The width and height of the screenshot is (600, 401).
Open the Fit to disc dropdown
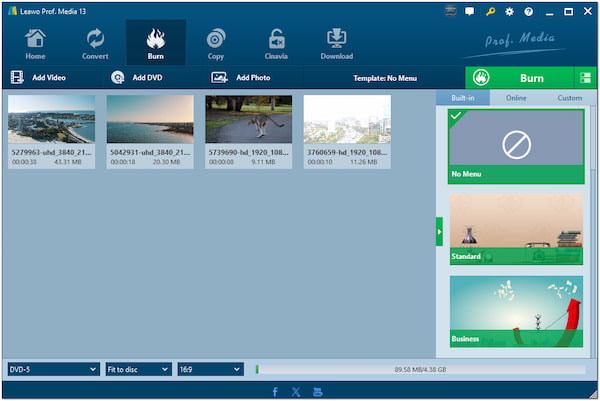[x=138, y=369]
